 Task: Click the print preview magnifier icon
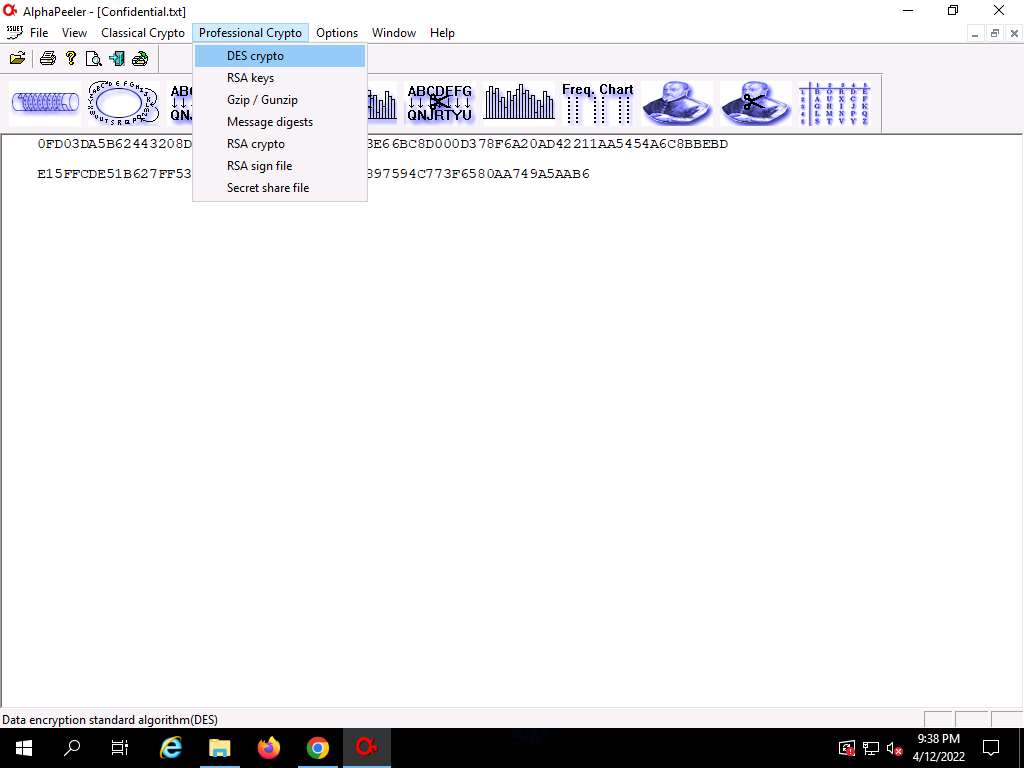point(93,58)
